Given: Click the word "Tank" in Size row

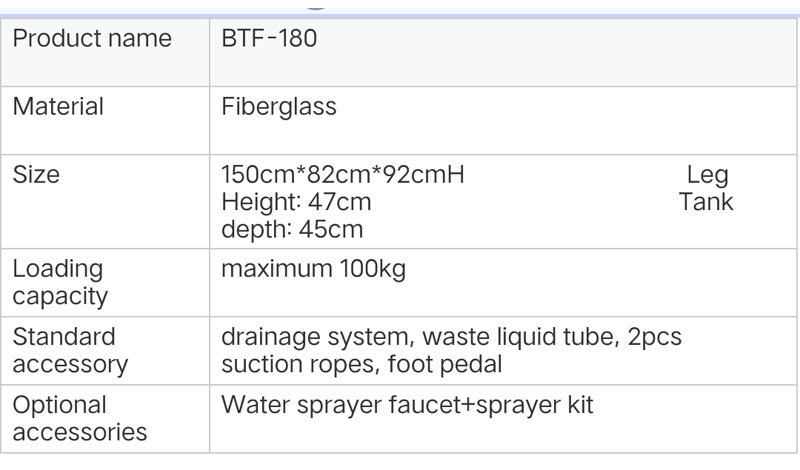Looking at the screenshot, I should (x=706, y=202).
